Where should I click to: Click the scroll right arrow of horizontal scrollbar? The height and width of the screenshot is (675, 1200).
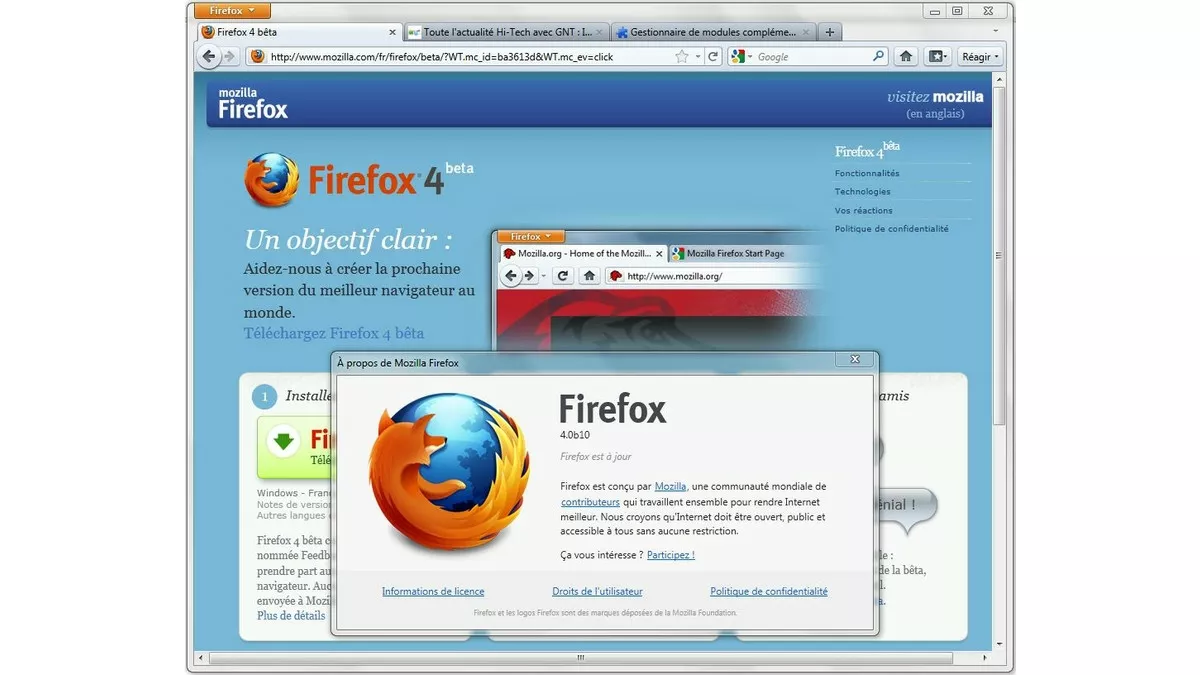point(985,658)
